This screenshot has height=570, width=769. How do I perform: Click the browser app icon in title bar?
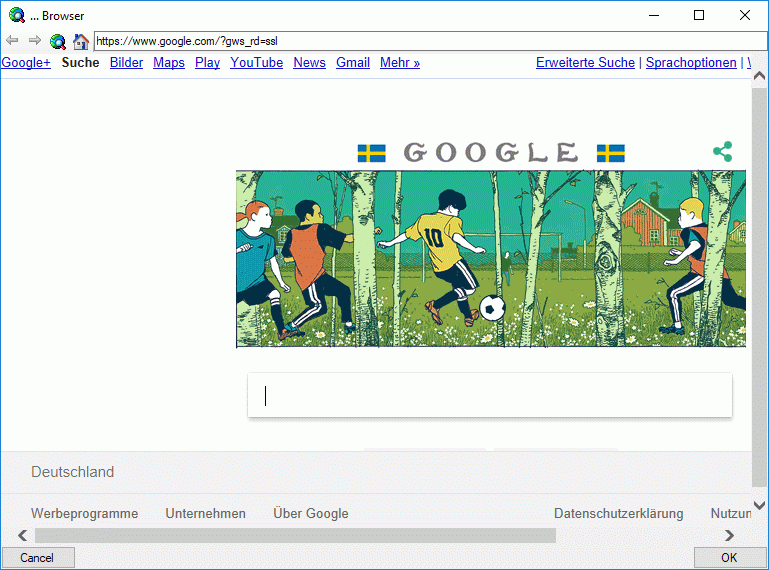[17, 15]
